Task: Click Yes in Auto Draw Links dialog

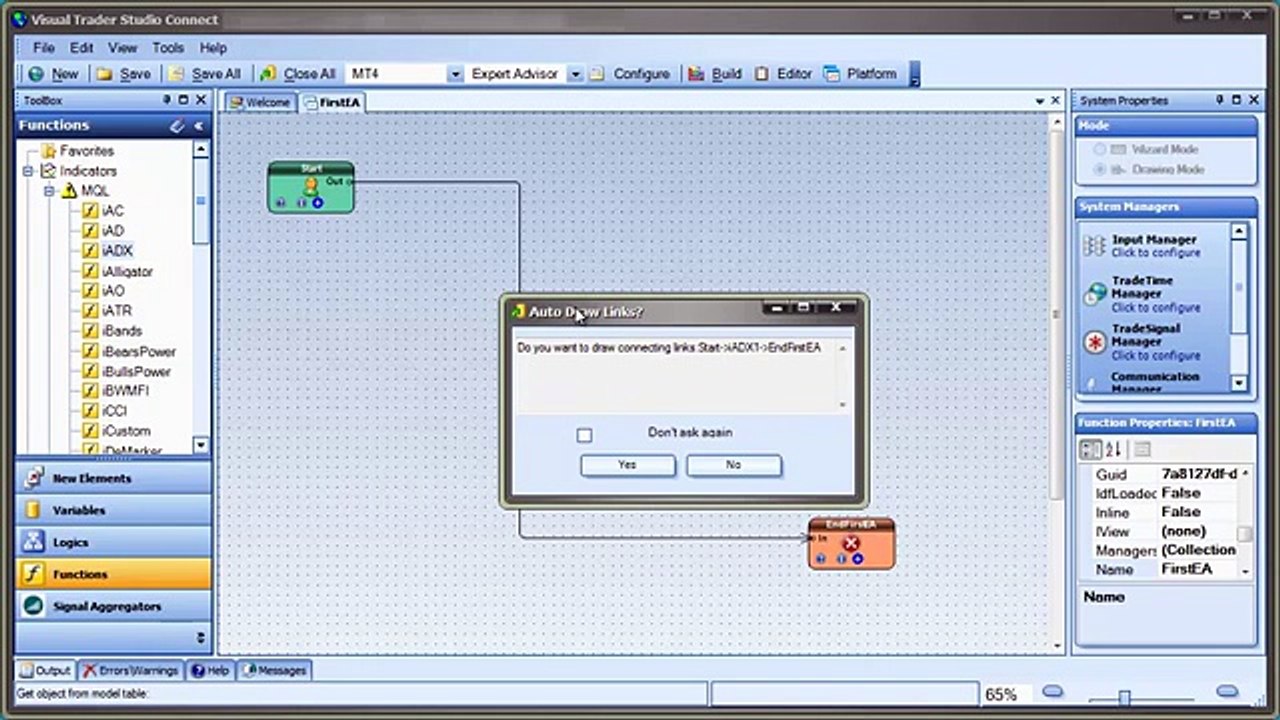Action: pyautogui.click(x=628, y=465)
